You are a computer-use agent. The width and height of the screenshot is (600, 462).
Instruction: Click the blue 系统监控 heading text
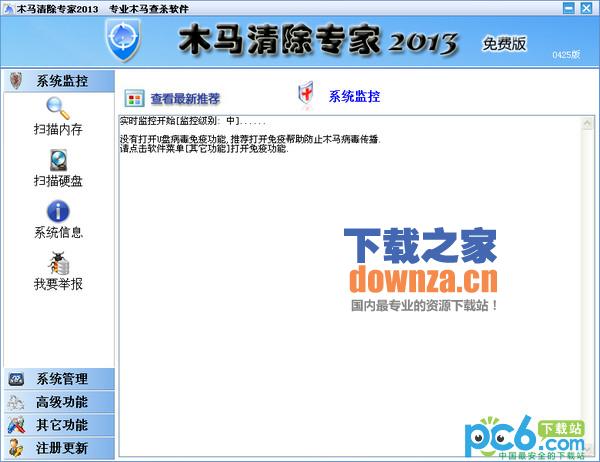click(354, 97)
